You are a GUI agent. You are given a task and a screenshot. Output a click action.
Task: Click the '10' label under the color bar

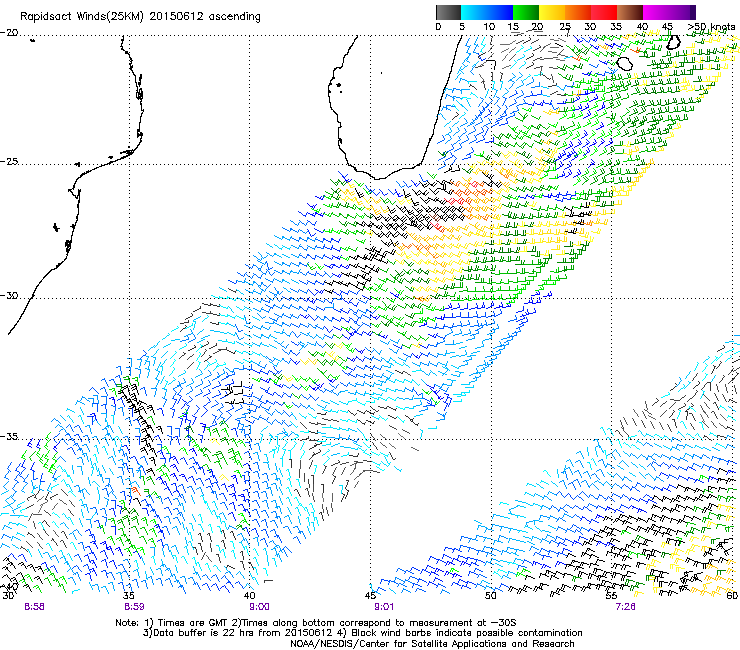pos(489,27)
